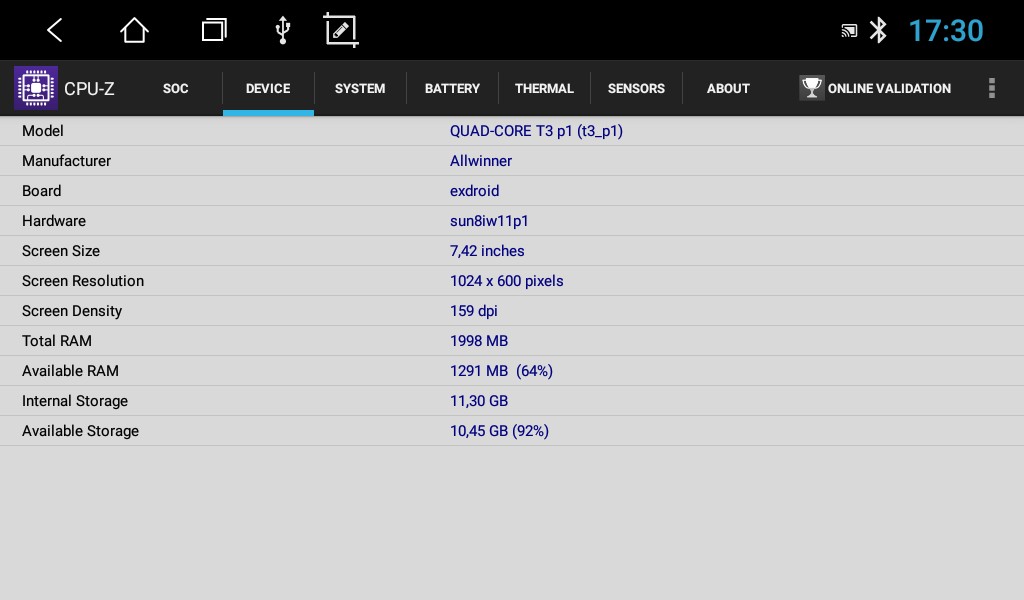1024x600 pixels.
Task: Open the three-dot overflow menu
Action: click(991, 87)
